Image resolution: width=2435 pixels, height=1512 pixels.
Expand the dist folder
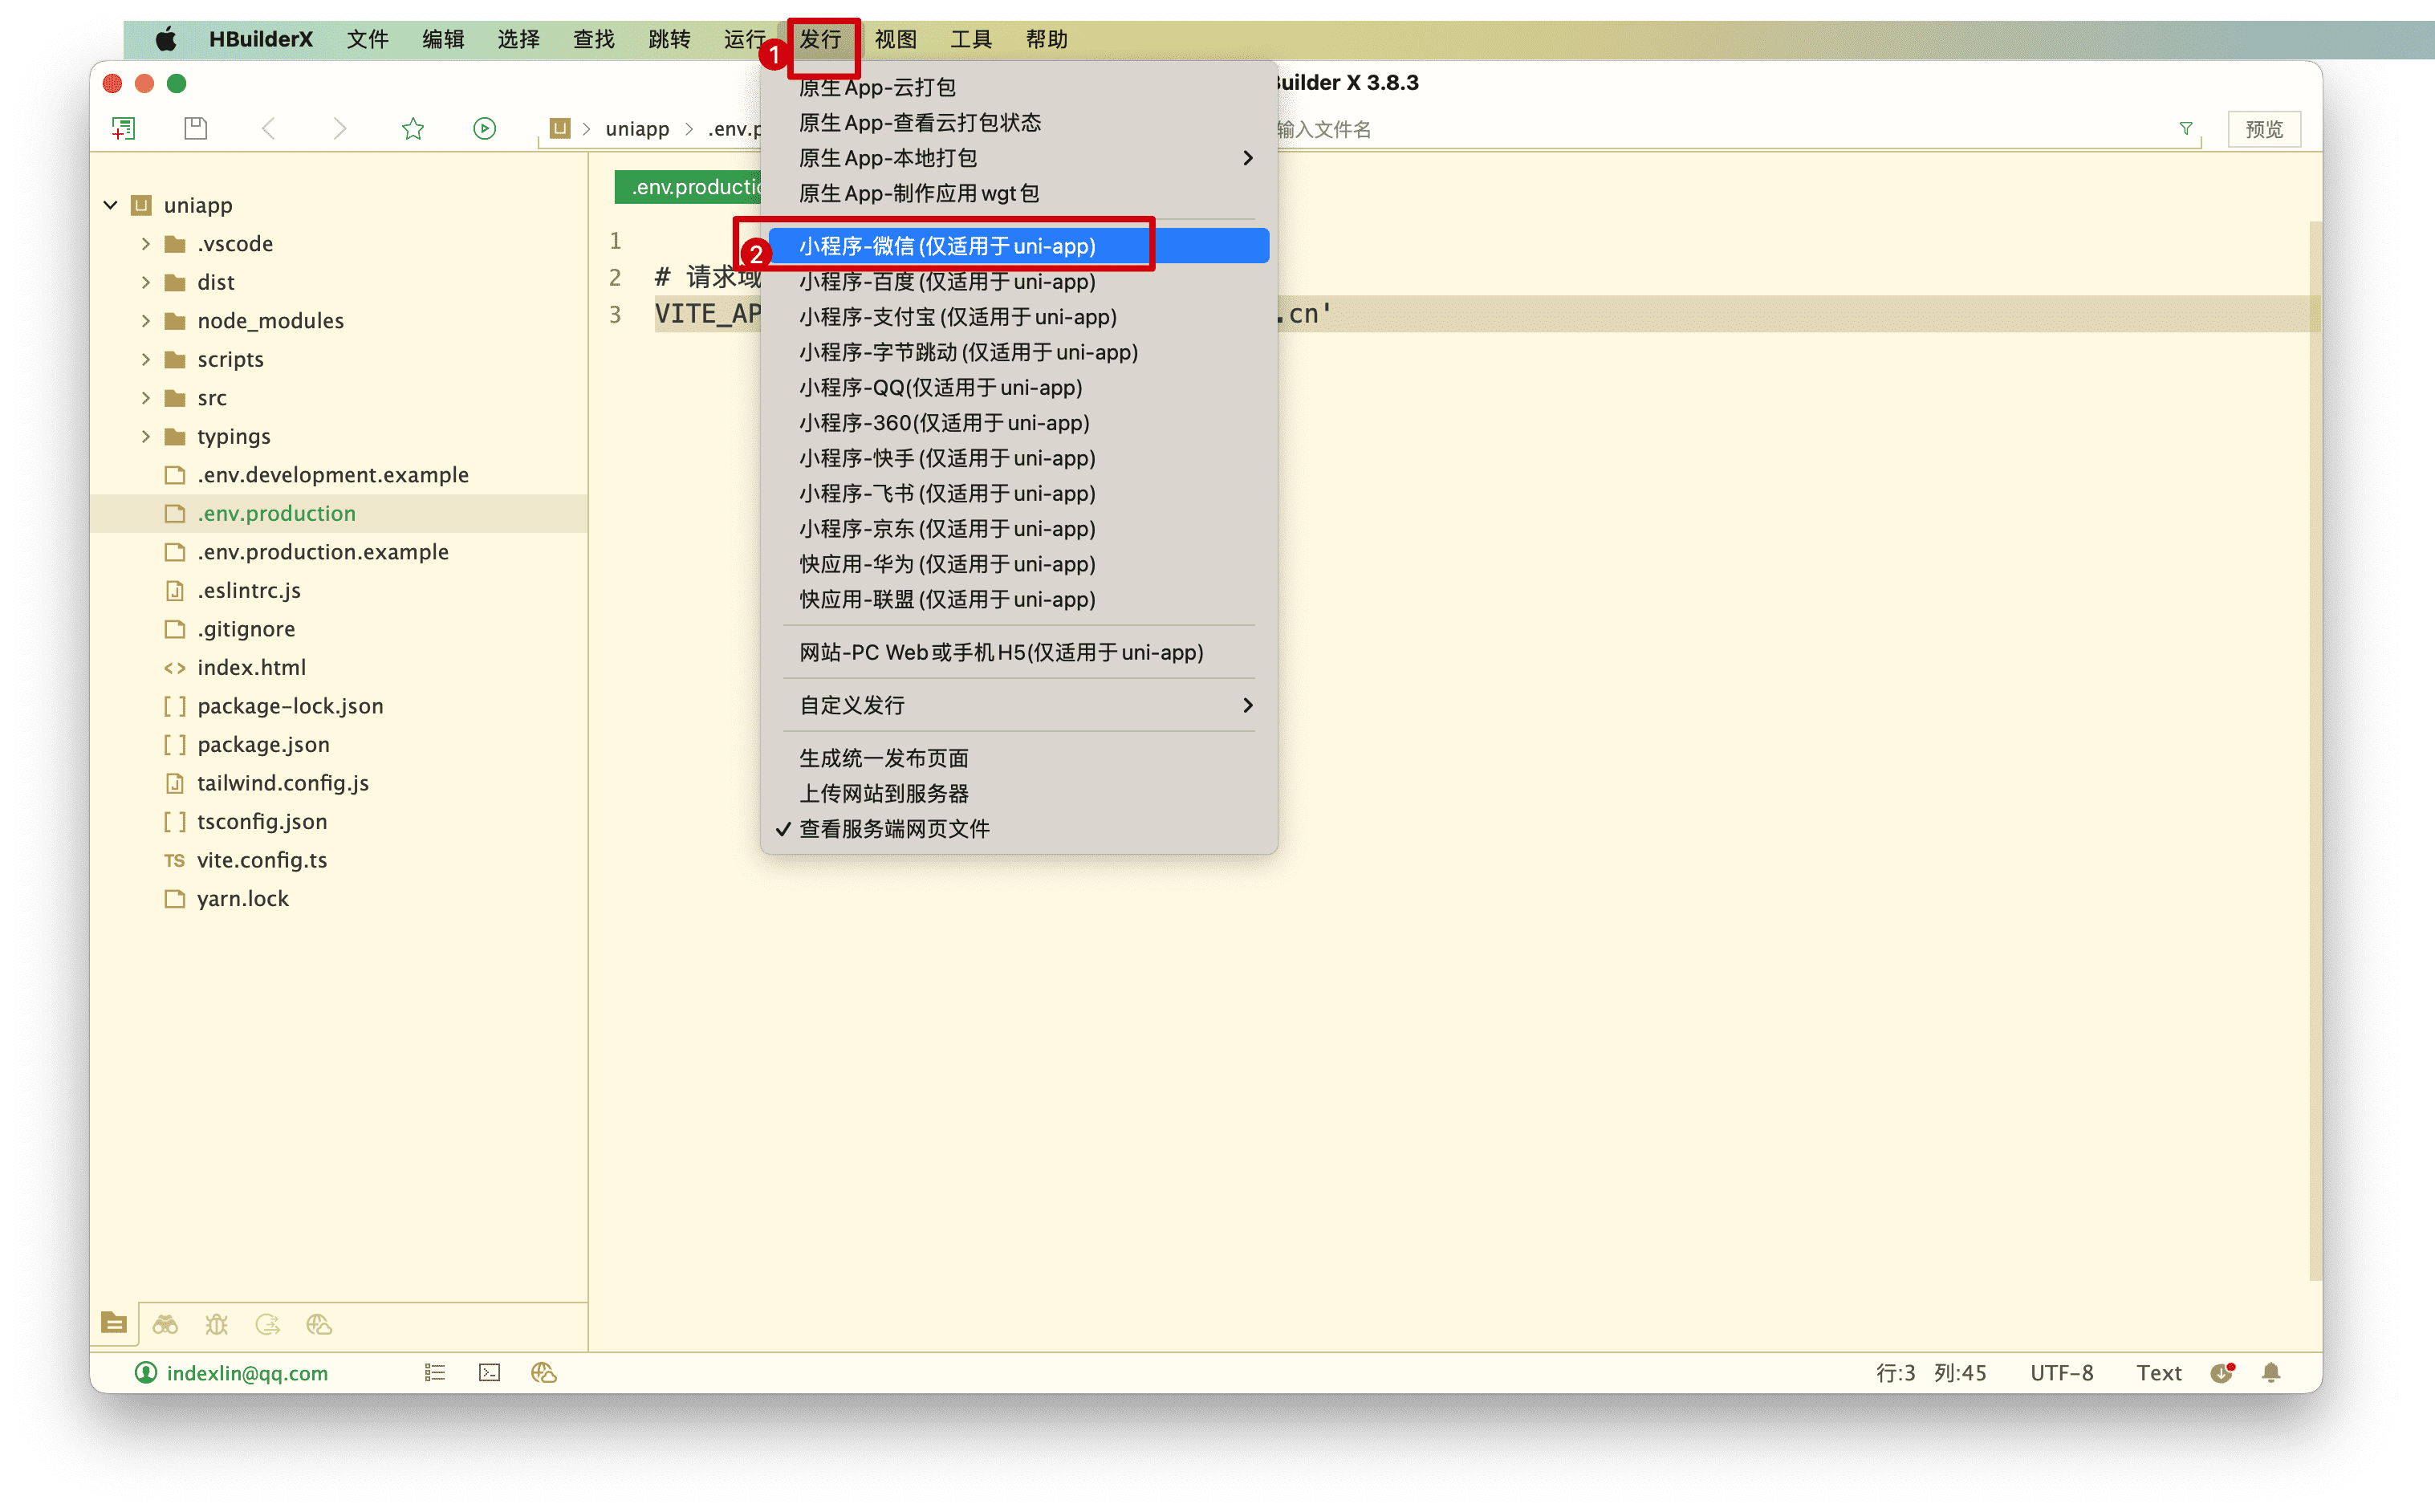(x=146, y=282)
